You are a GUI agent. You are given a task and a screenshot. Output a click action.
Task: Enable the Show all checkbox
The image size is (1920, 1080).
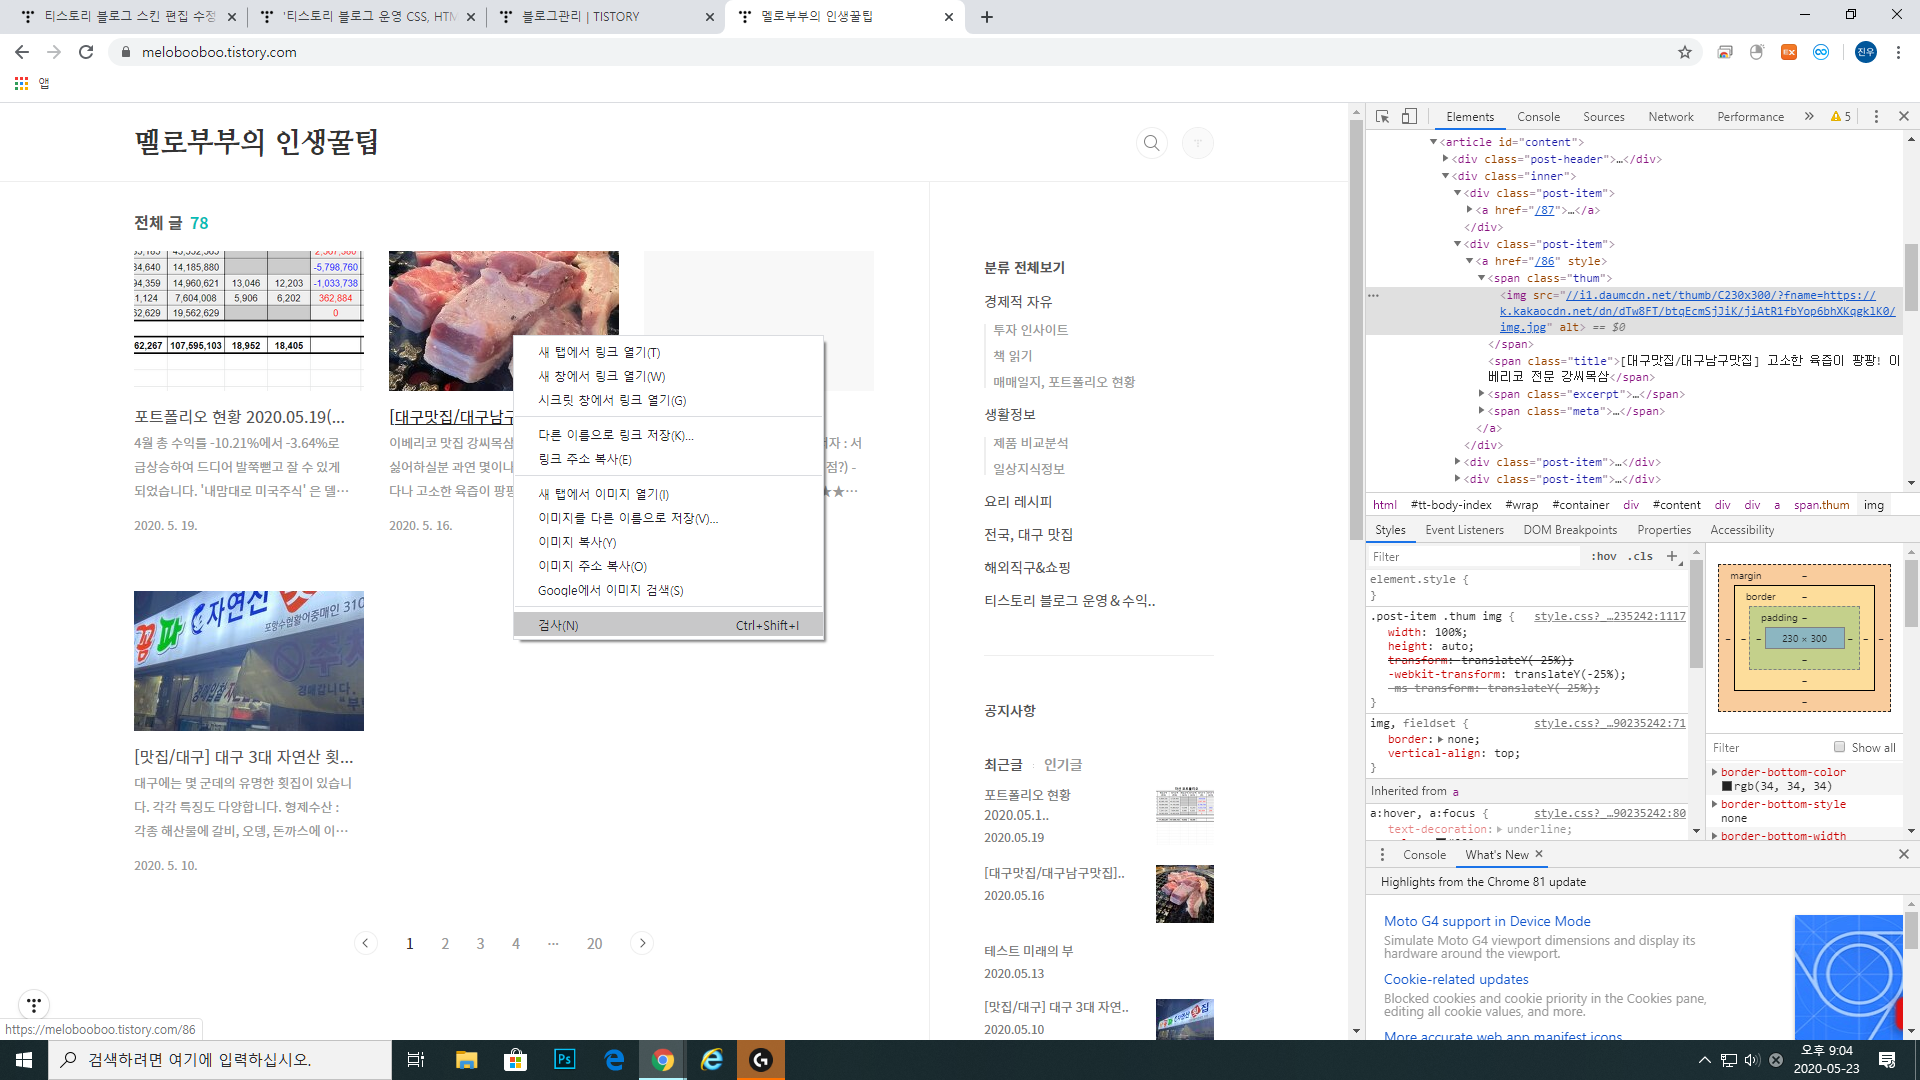[x=1839, y=747]
